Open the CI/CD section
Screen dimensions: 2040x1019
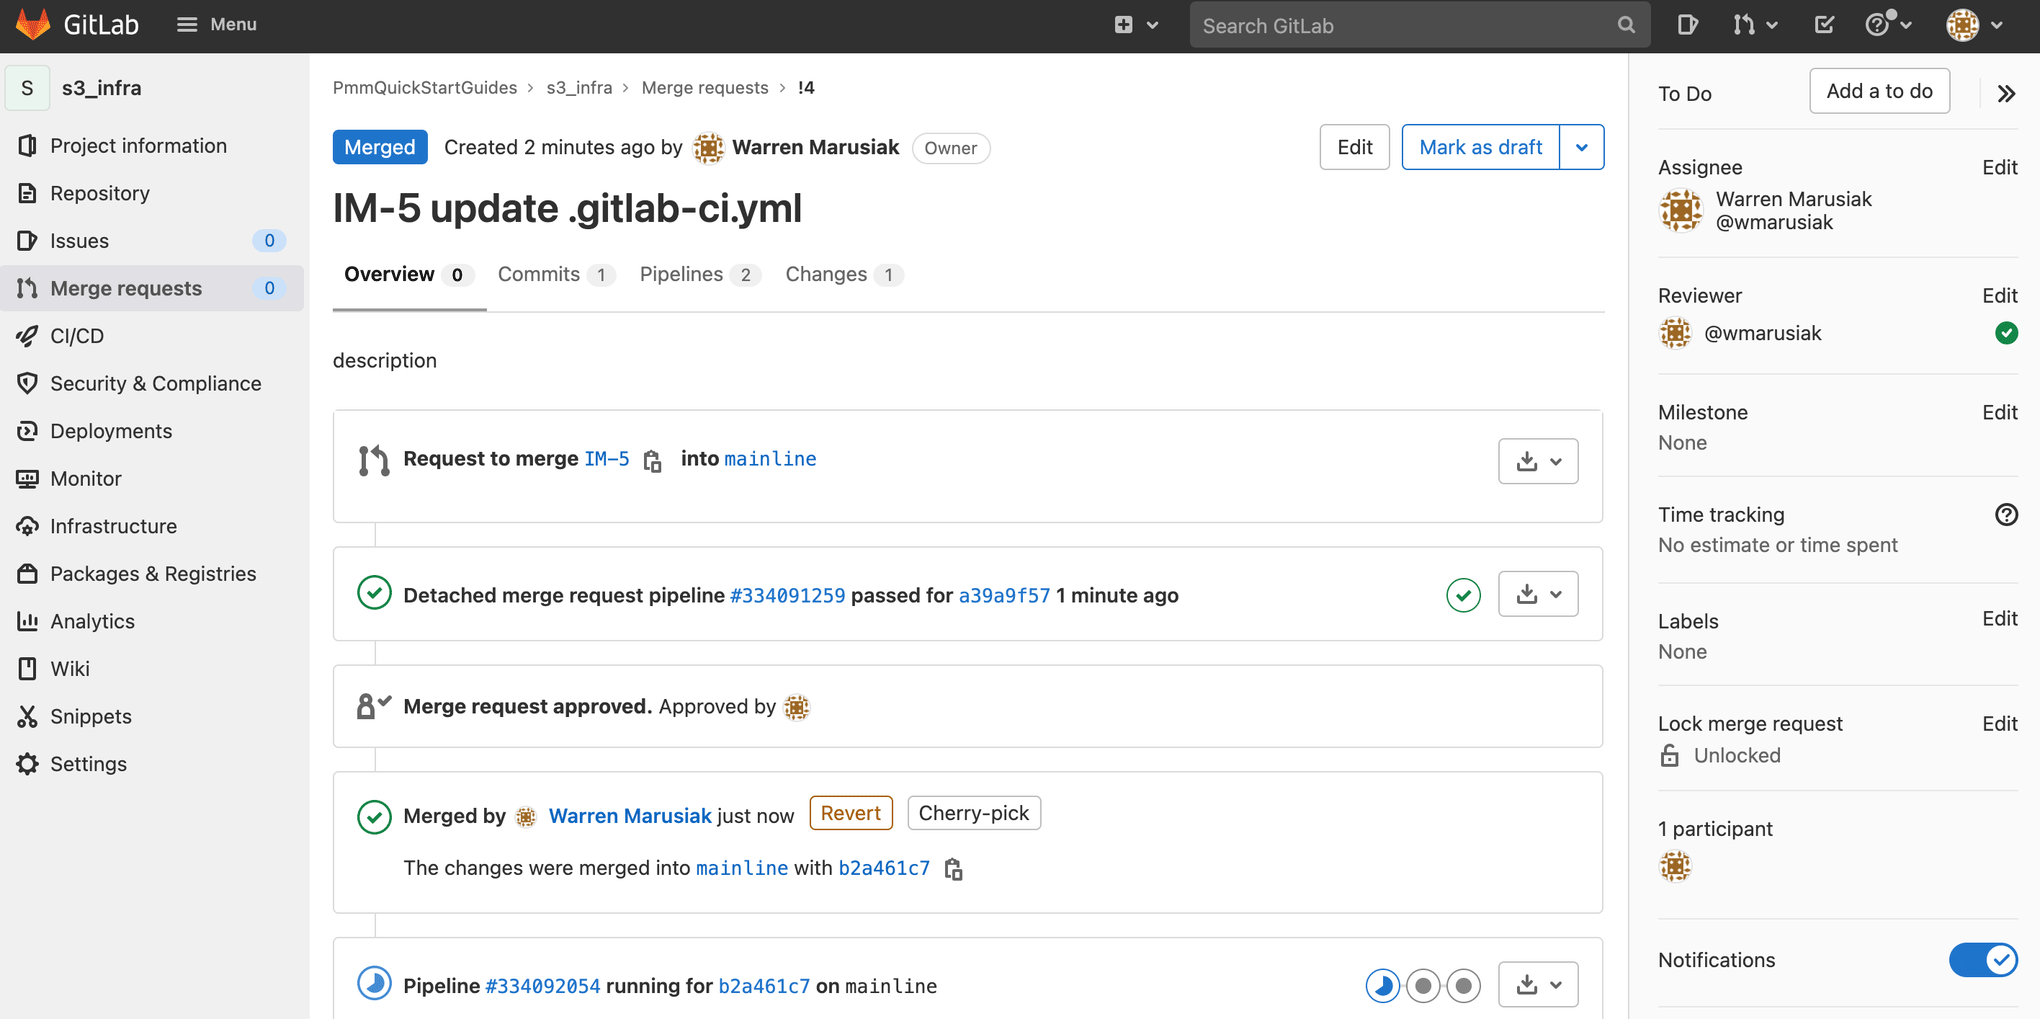(77, 335)
